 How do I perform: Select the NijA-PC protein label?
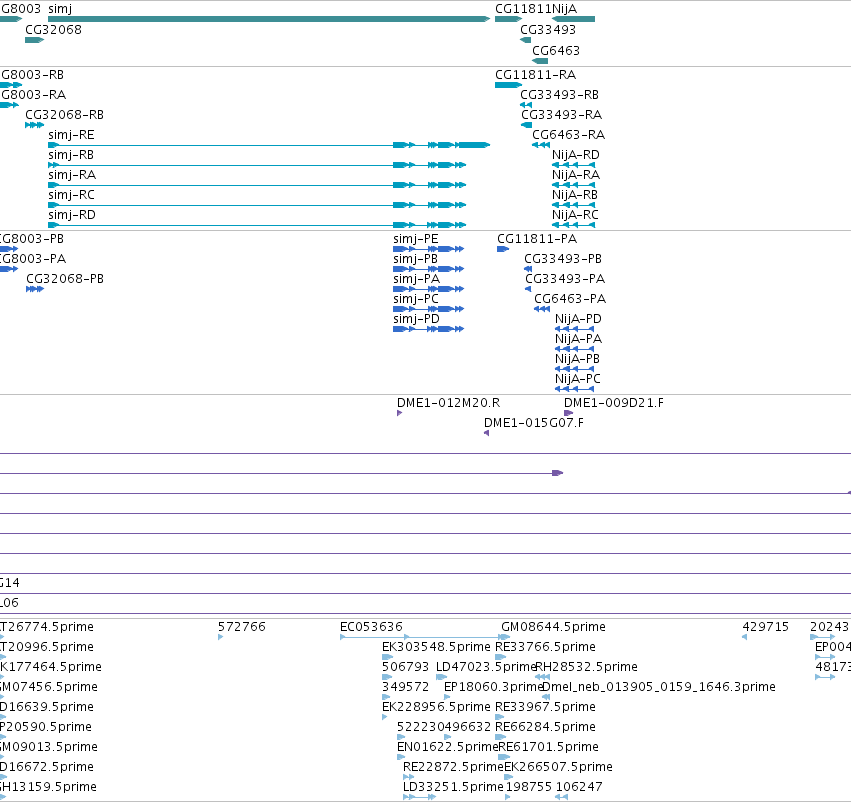pos(577,379)
